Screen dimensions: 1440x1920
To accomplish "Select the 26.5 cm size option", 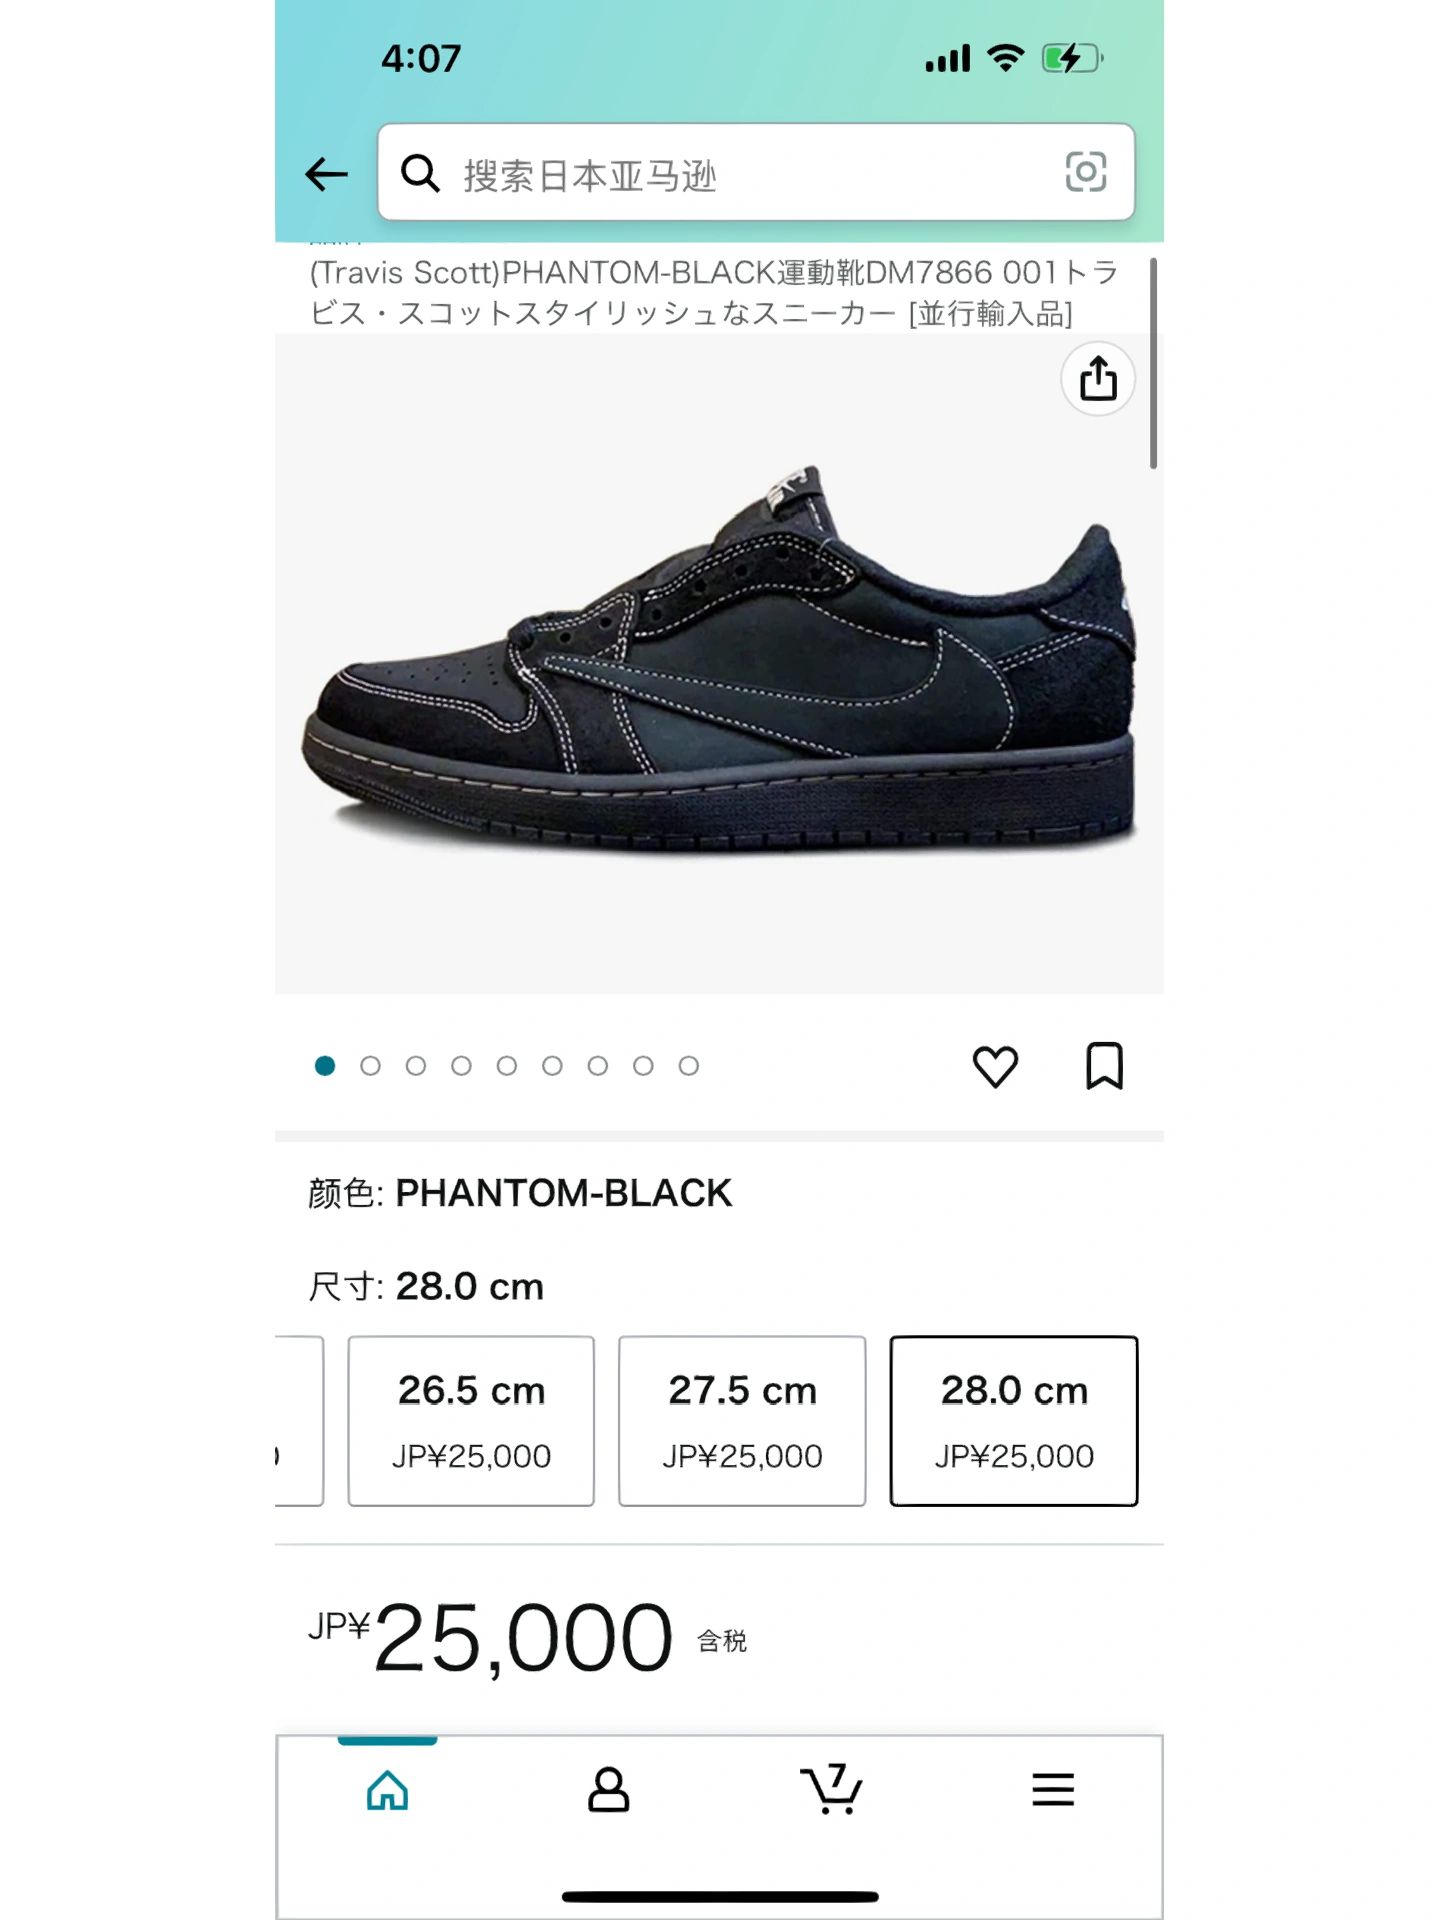I will 471,1420.
